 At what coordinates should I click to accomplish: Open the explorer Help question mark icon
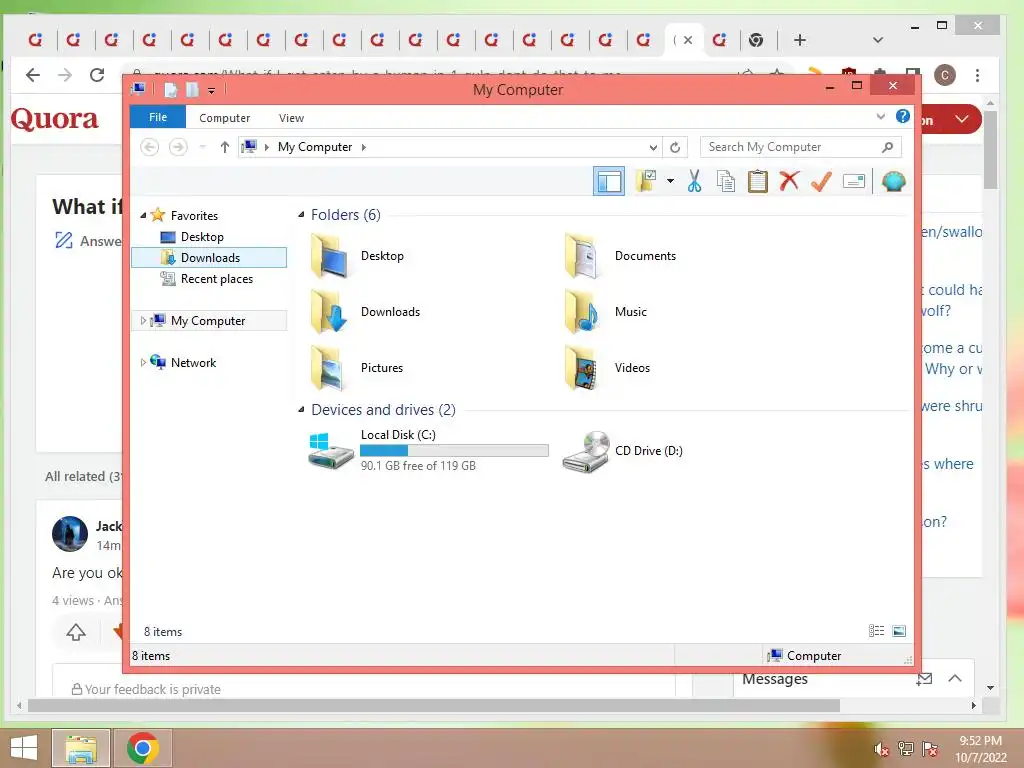click(x=903, y=116)
